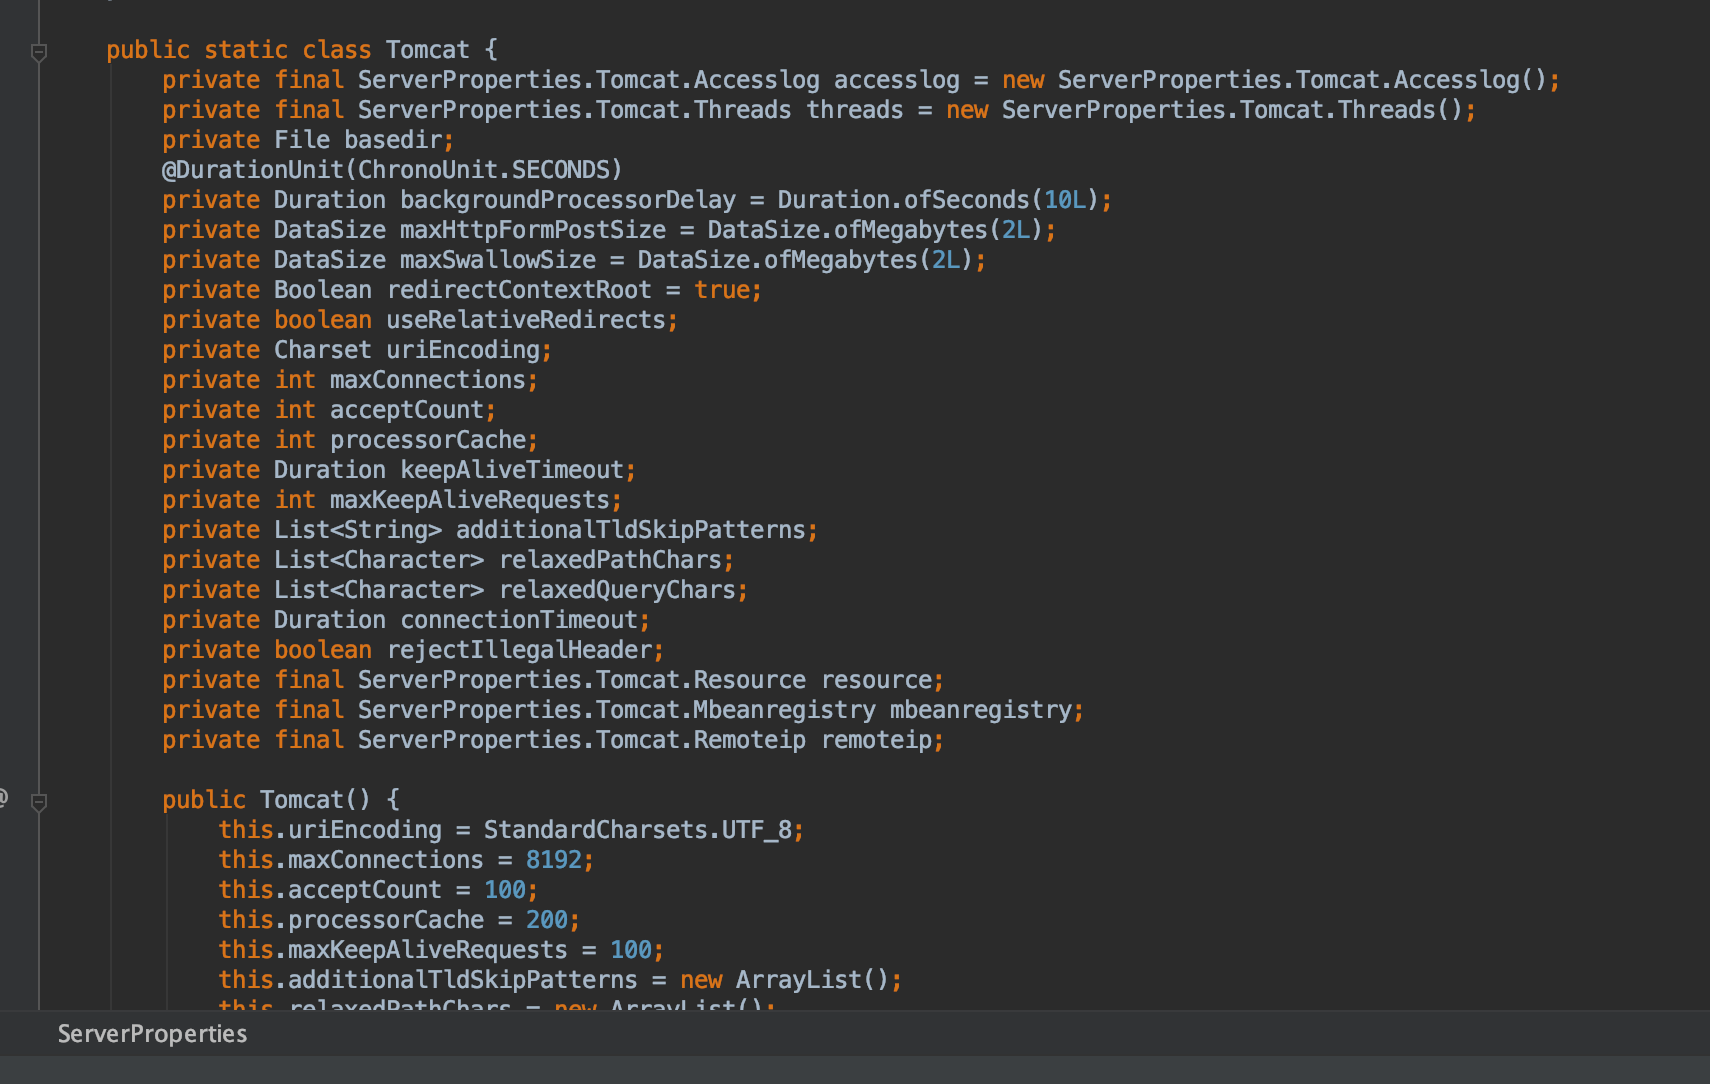Screen dimensions: 1710x1084
Task: Click the ServerProperties.Tomcat.Remoteip type
Action: coord(582,740)
